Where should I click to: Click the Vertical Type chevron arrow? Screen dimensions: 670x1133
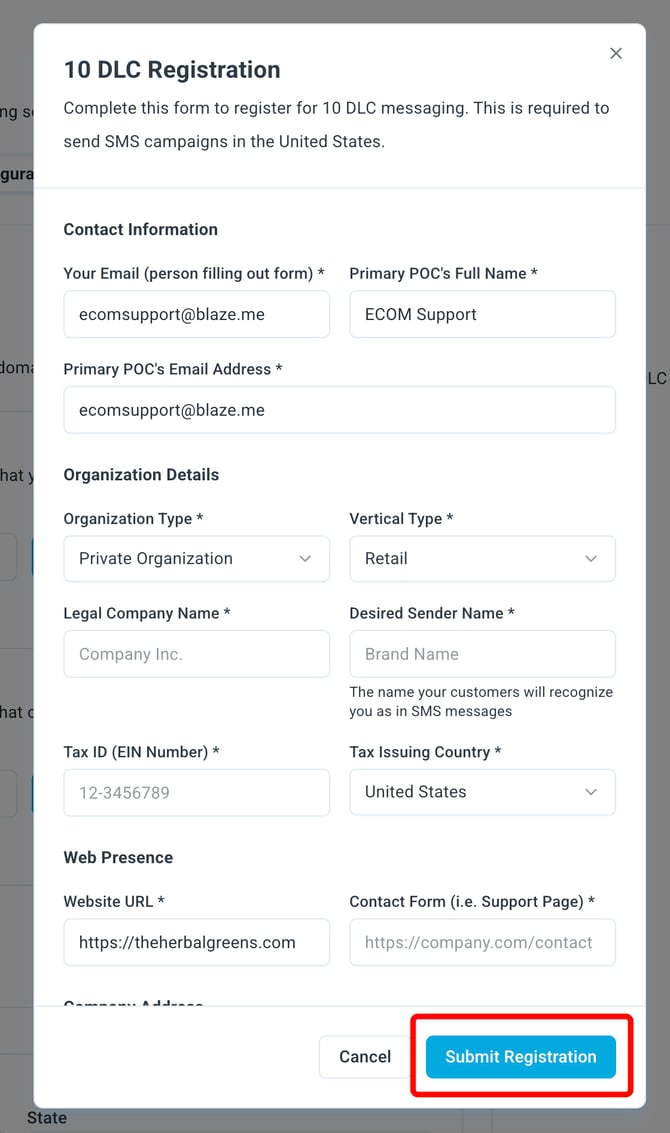point(590,559)
